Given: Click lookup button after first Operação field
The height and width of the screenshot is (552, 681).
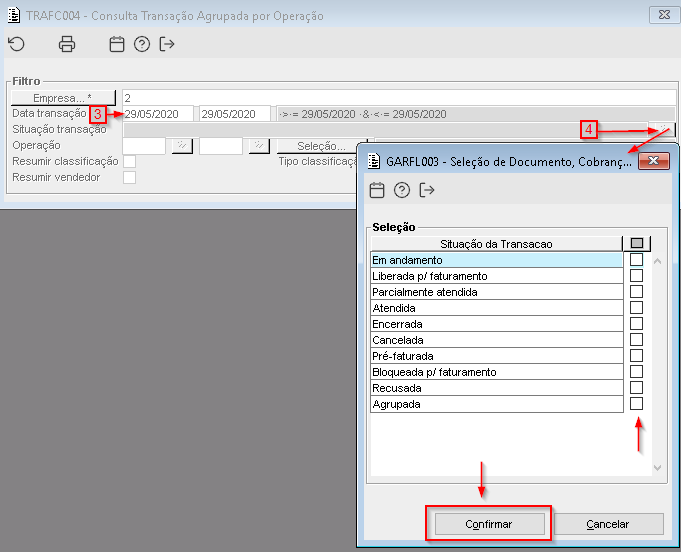Looking at the screenshot, I should point(182,146).
